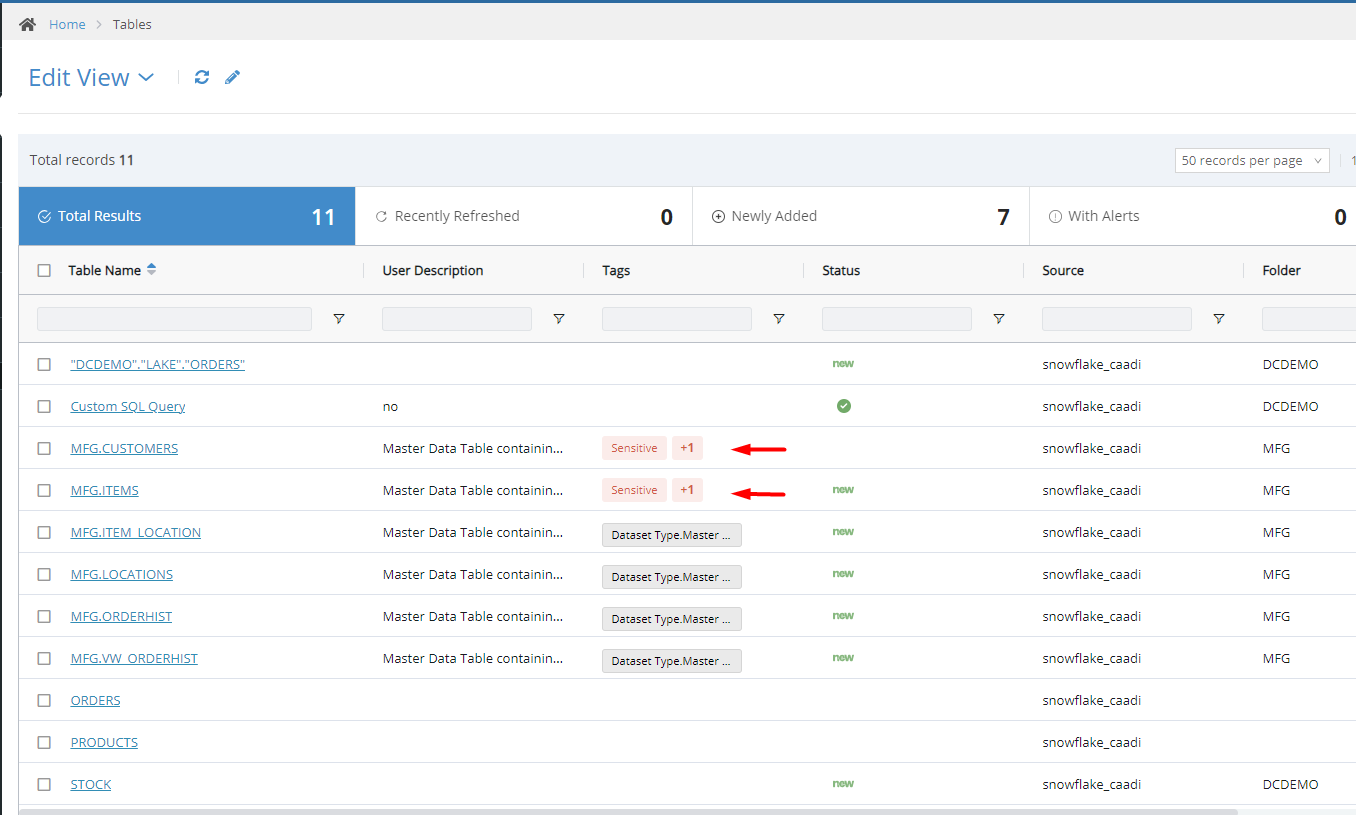
Task: Check the Custom SQL Query row checkbox
Action: tap(44, 406)
